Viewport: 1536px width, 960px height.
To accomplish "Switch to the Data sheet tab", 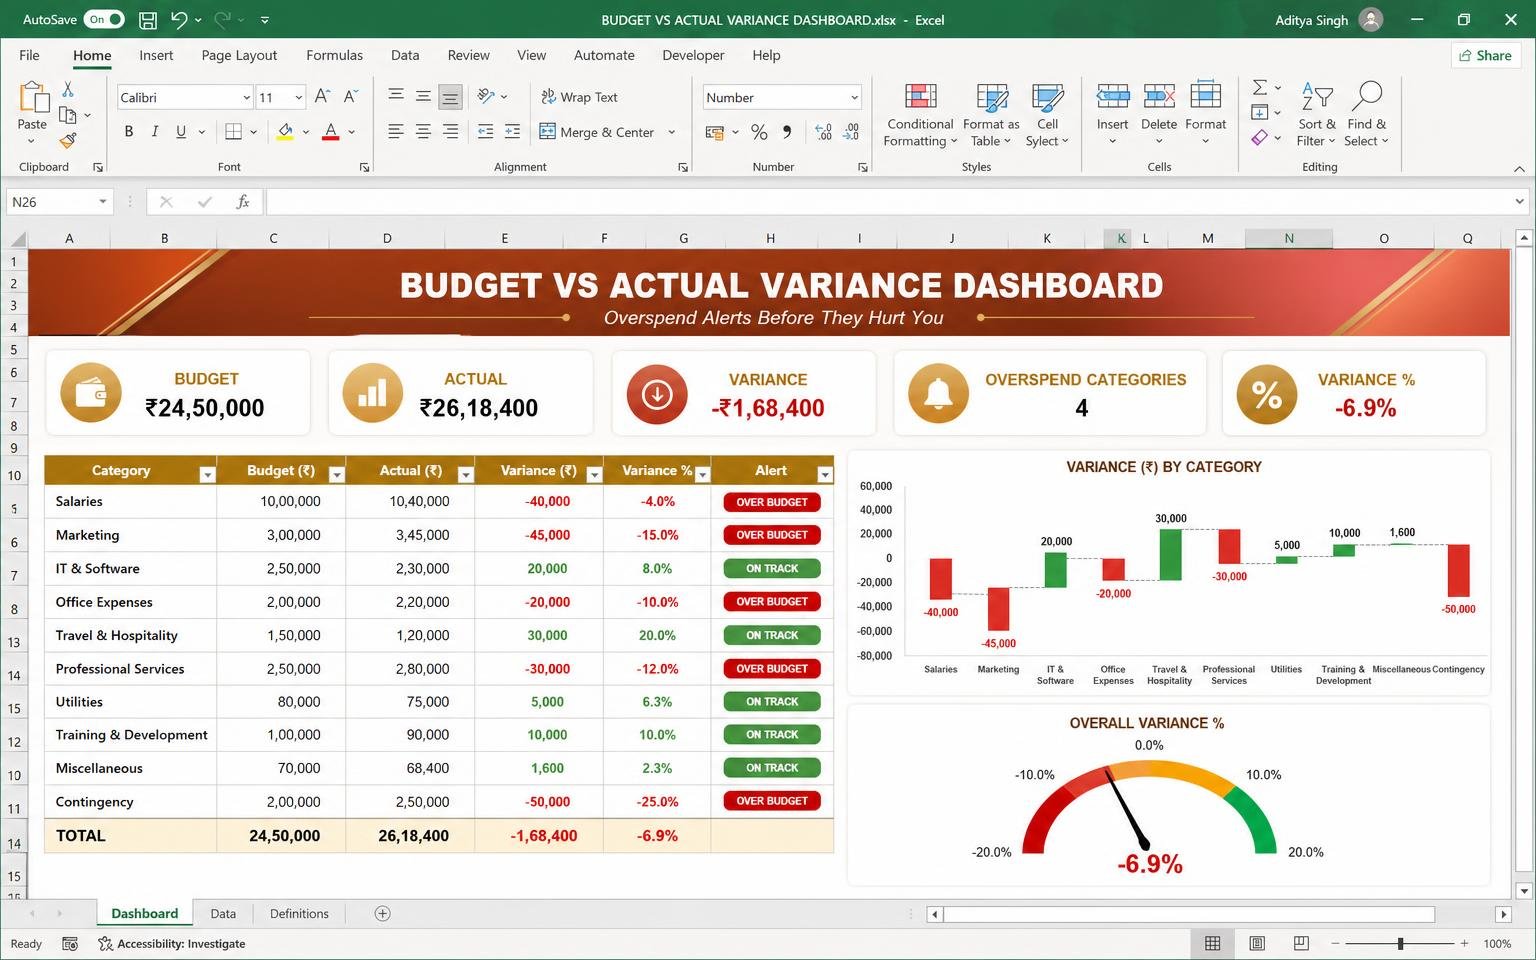I will [x=223, y=913].
